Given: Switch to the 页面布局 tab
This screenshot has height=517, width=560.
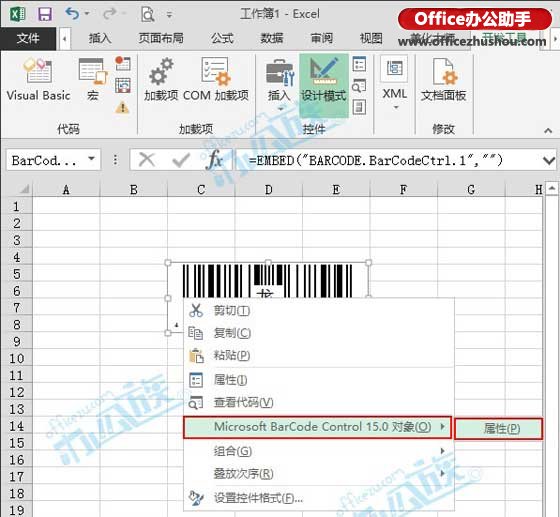Looking at the screenshot, I should pyautogui.click(x=161, y=38).
